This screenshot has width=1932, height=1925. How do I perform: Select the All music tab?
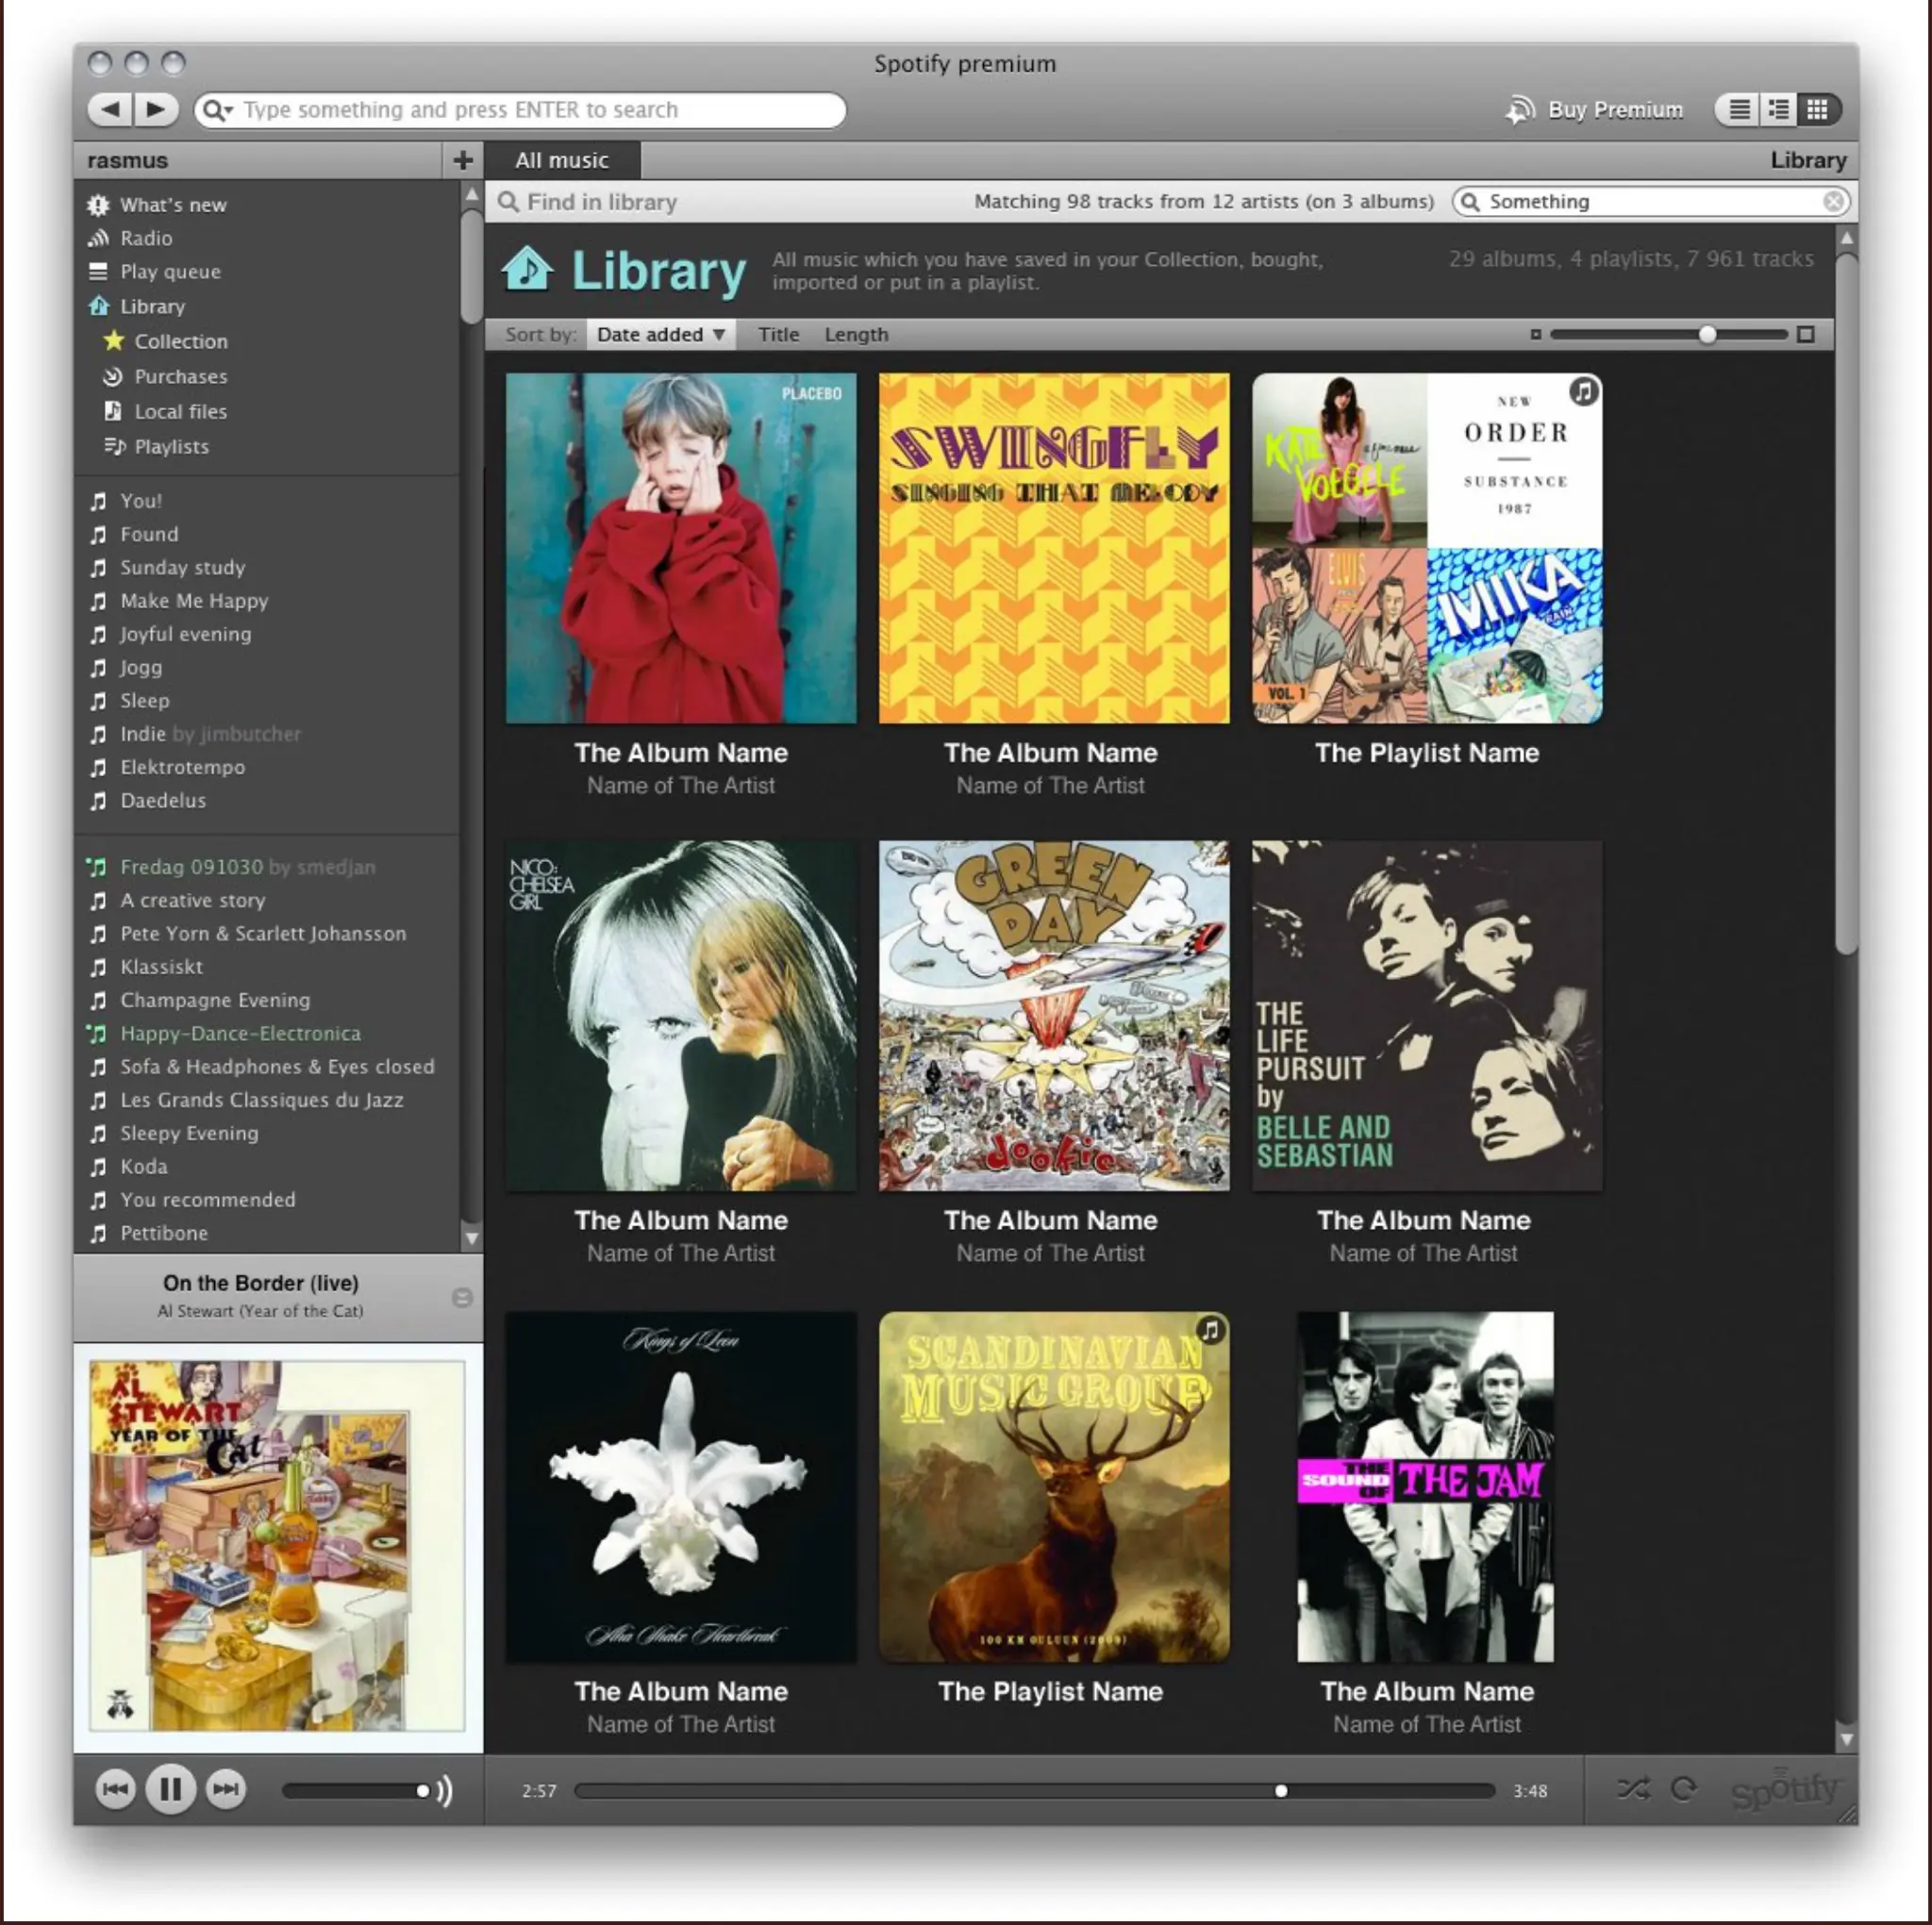point(561,160)
